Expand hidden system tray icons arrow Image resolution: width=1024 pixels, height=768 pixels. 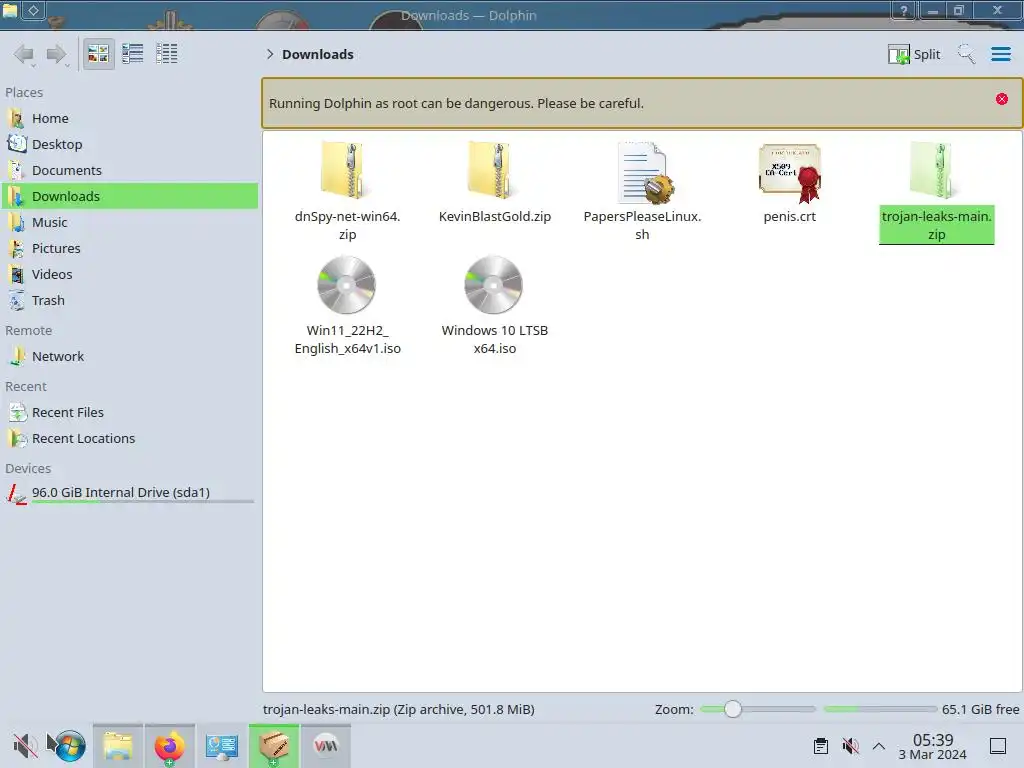[879, 746]
